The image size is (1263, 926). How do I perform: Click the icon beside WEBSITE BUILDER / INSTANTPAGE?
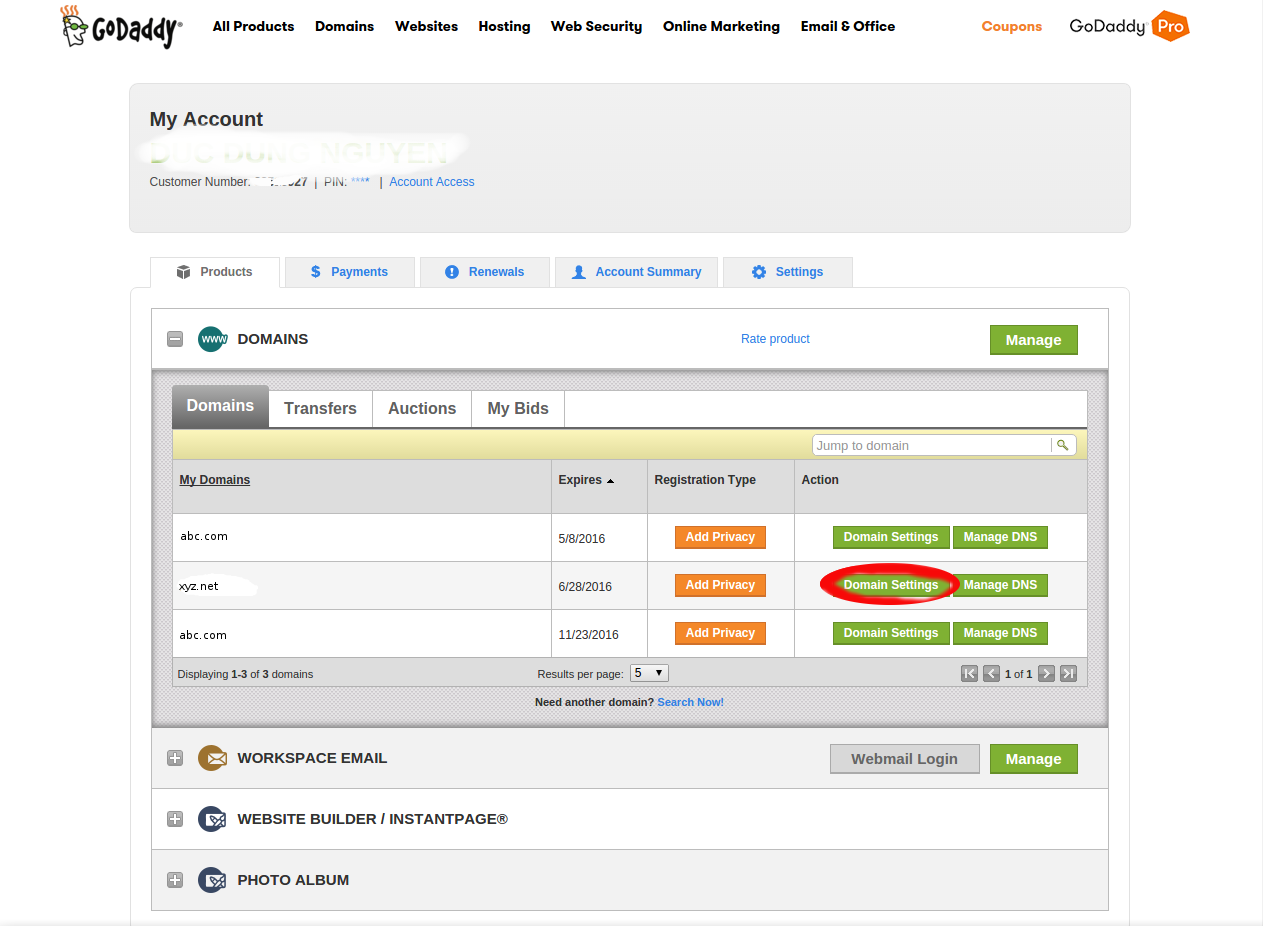pos(213,819)
